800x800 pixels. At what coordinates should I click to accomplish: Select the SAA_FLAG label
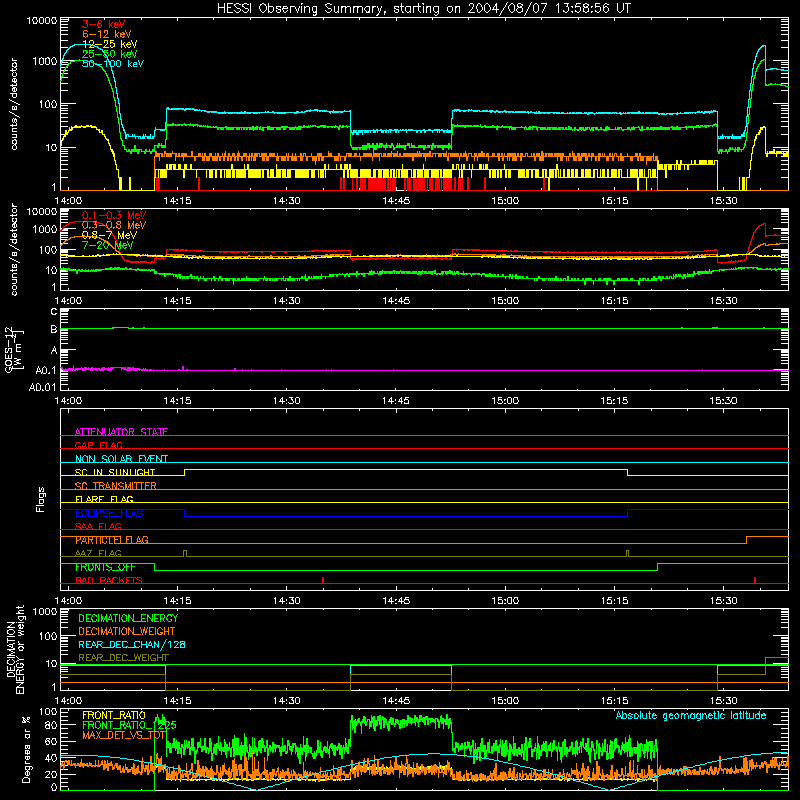point(98,526)
